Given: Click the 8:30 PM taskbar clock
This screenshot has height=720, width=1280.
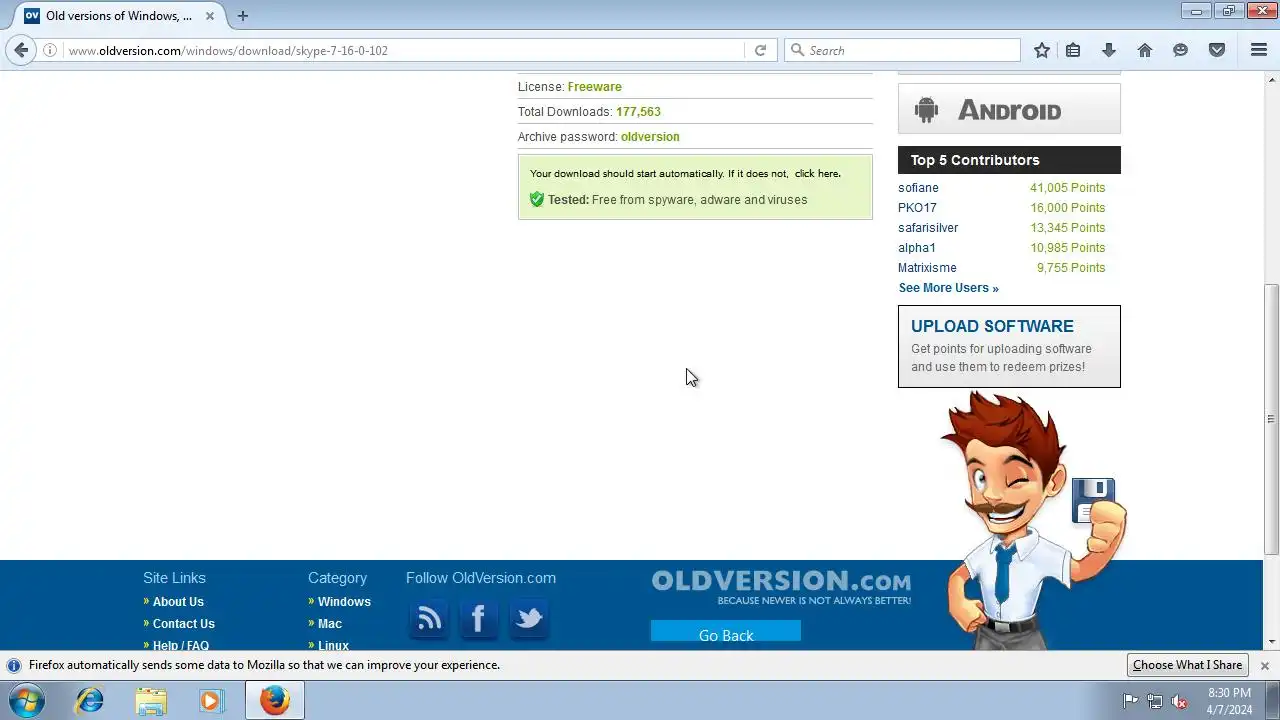Looking at the screenshot, I should coord(1229,693).
